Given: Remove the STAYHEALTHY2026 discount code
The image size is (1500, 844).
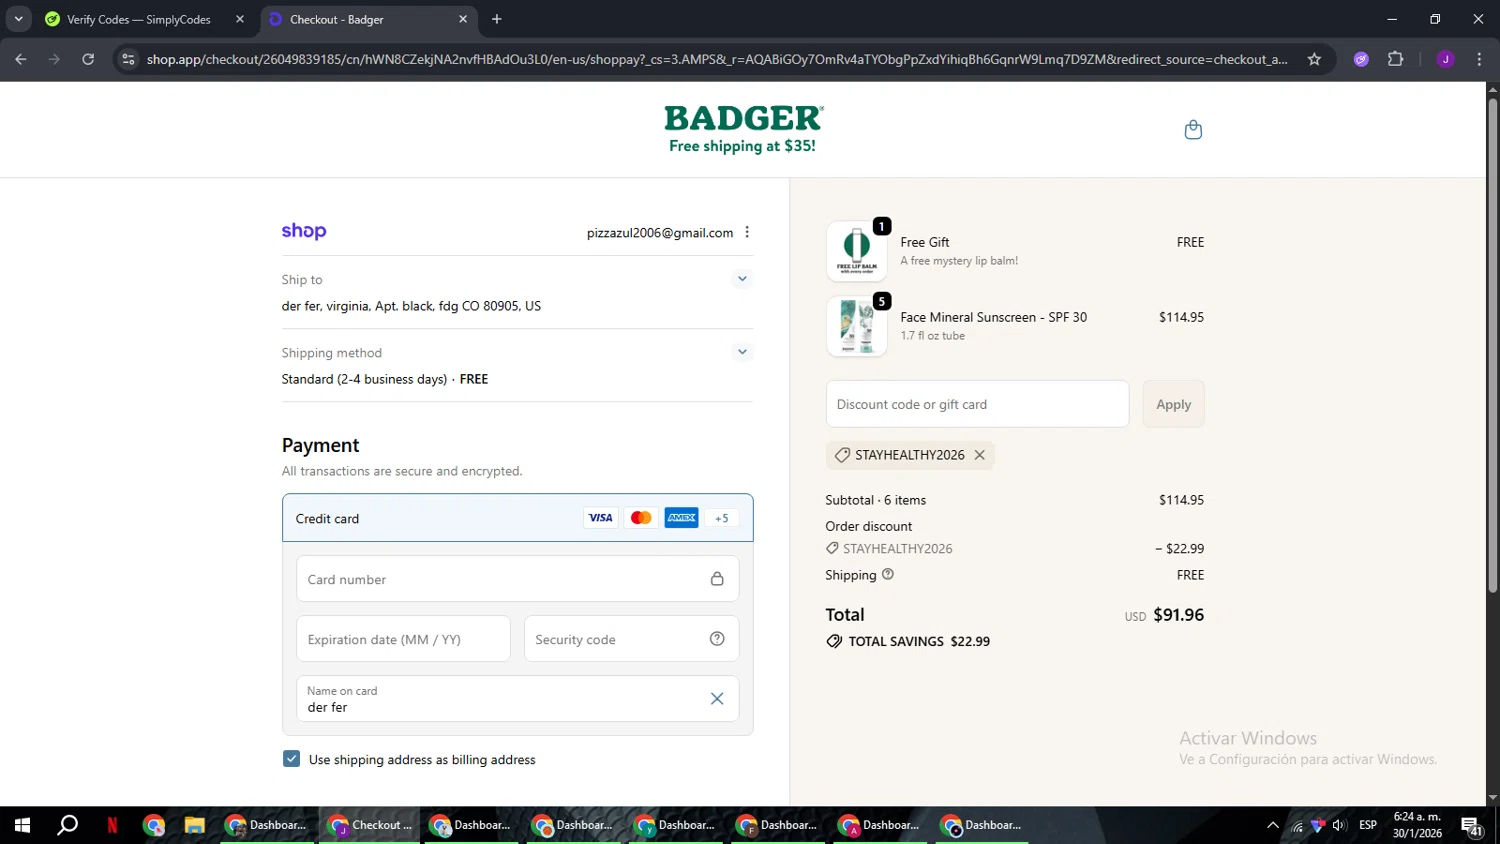Looking at the screenshot, I should coord(980,455).
